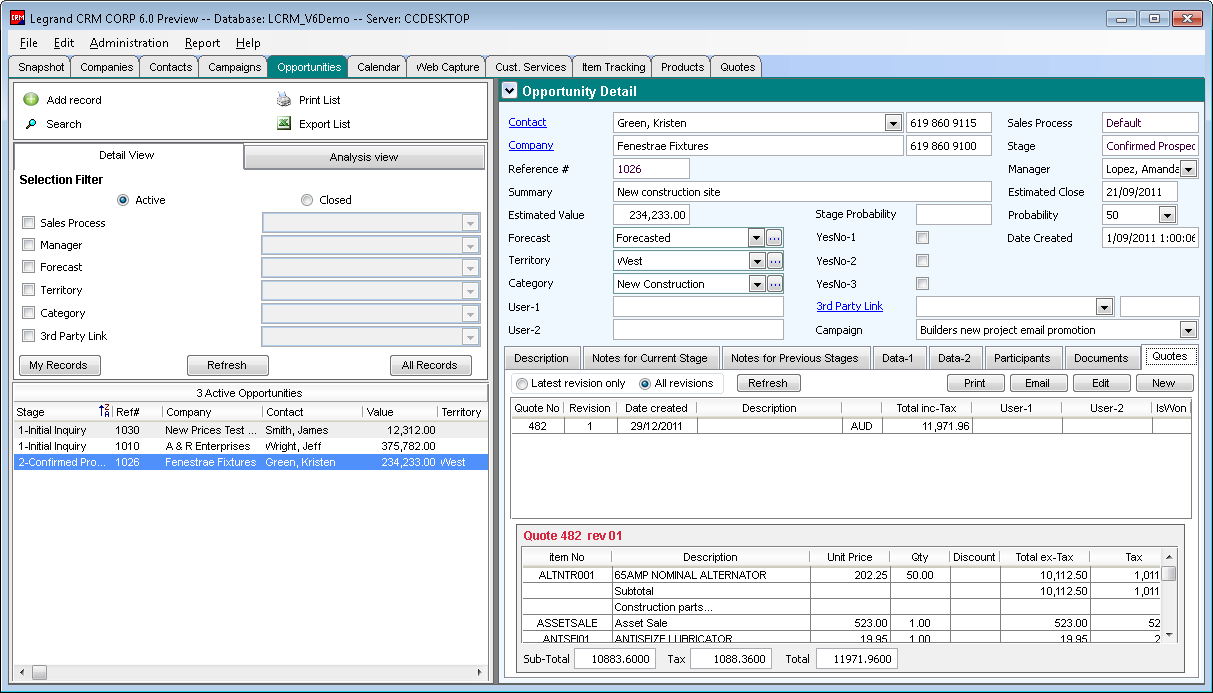This screenshot has width=1213, height=693.
Task: Open the Forecast dropdown in Opportunity Detail
Action: 757,238
